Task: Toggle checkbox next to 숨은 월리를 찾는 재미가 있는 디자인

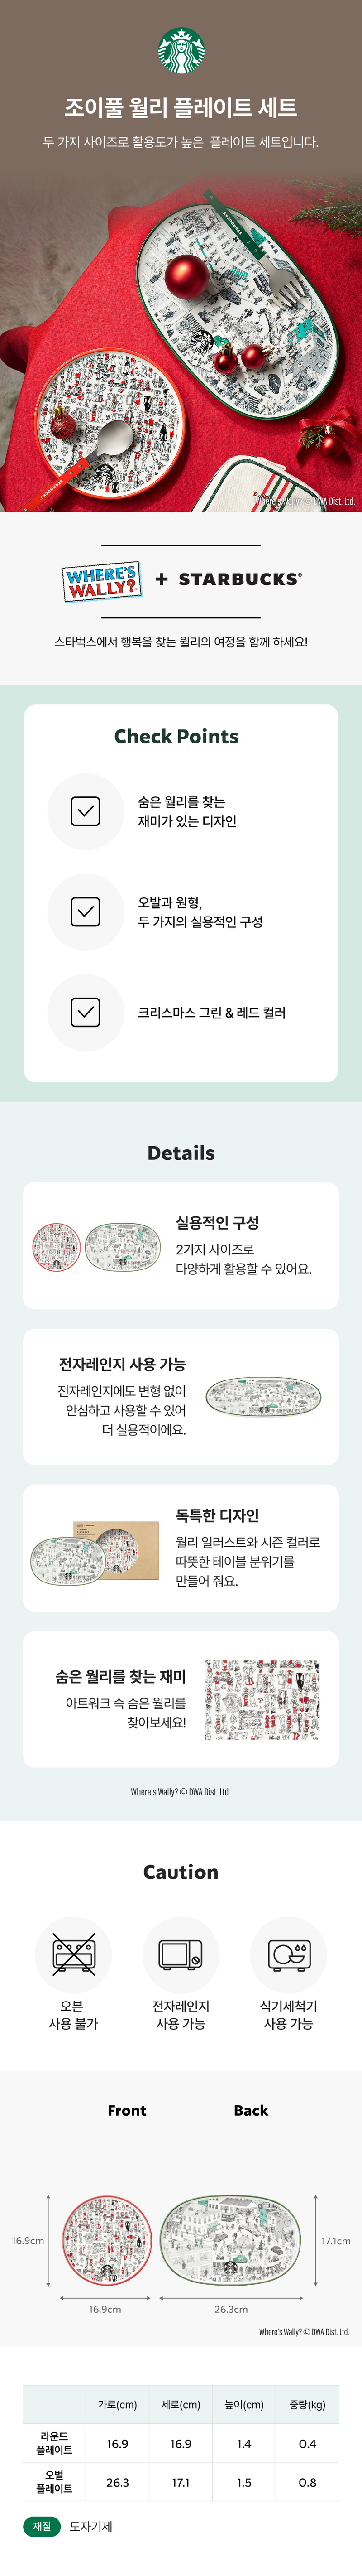Action: pos(86,811)
